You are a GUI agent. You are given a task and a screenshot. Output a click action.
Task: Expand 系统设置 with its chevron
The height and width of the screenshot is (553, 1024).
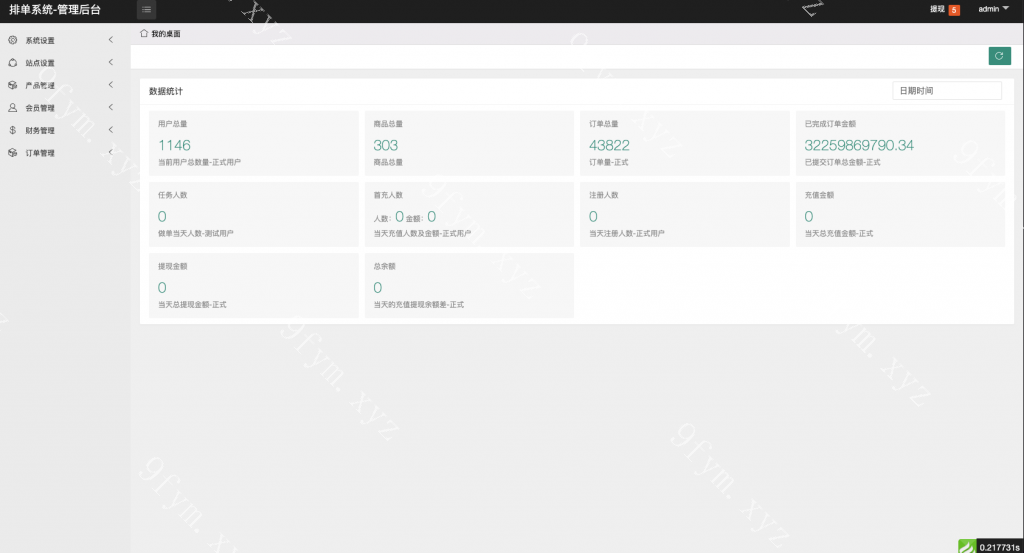(x=111, y=40)
